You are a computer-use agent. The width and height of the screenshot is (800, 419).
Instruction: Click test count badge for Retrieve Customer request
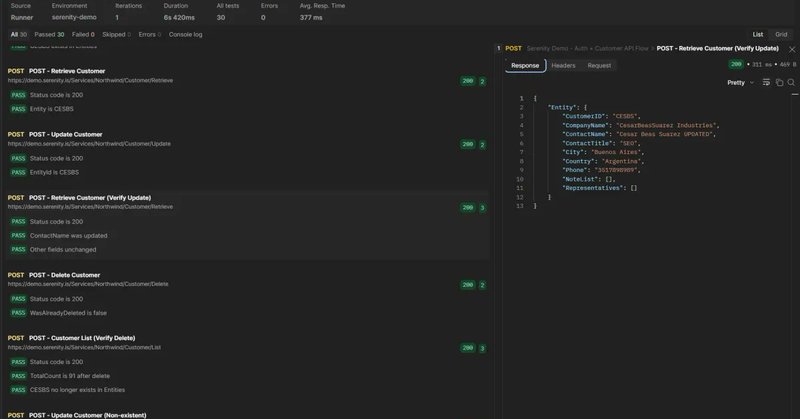point(482,82)
